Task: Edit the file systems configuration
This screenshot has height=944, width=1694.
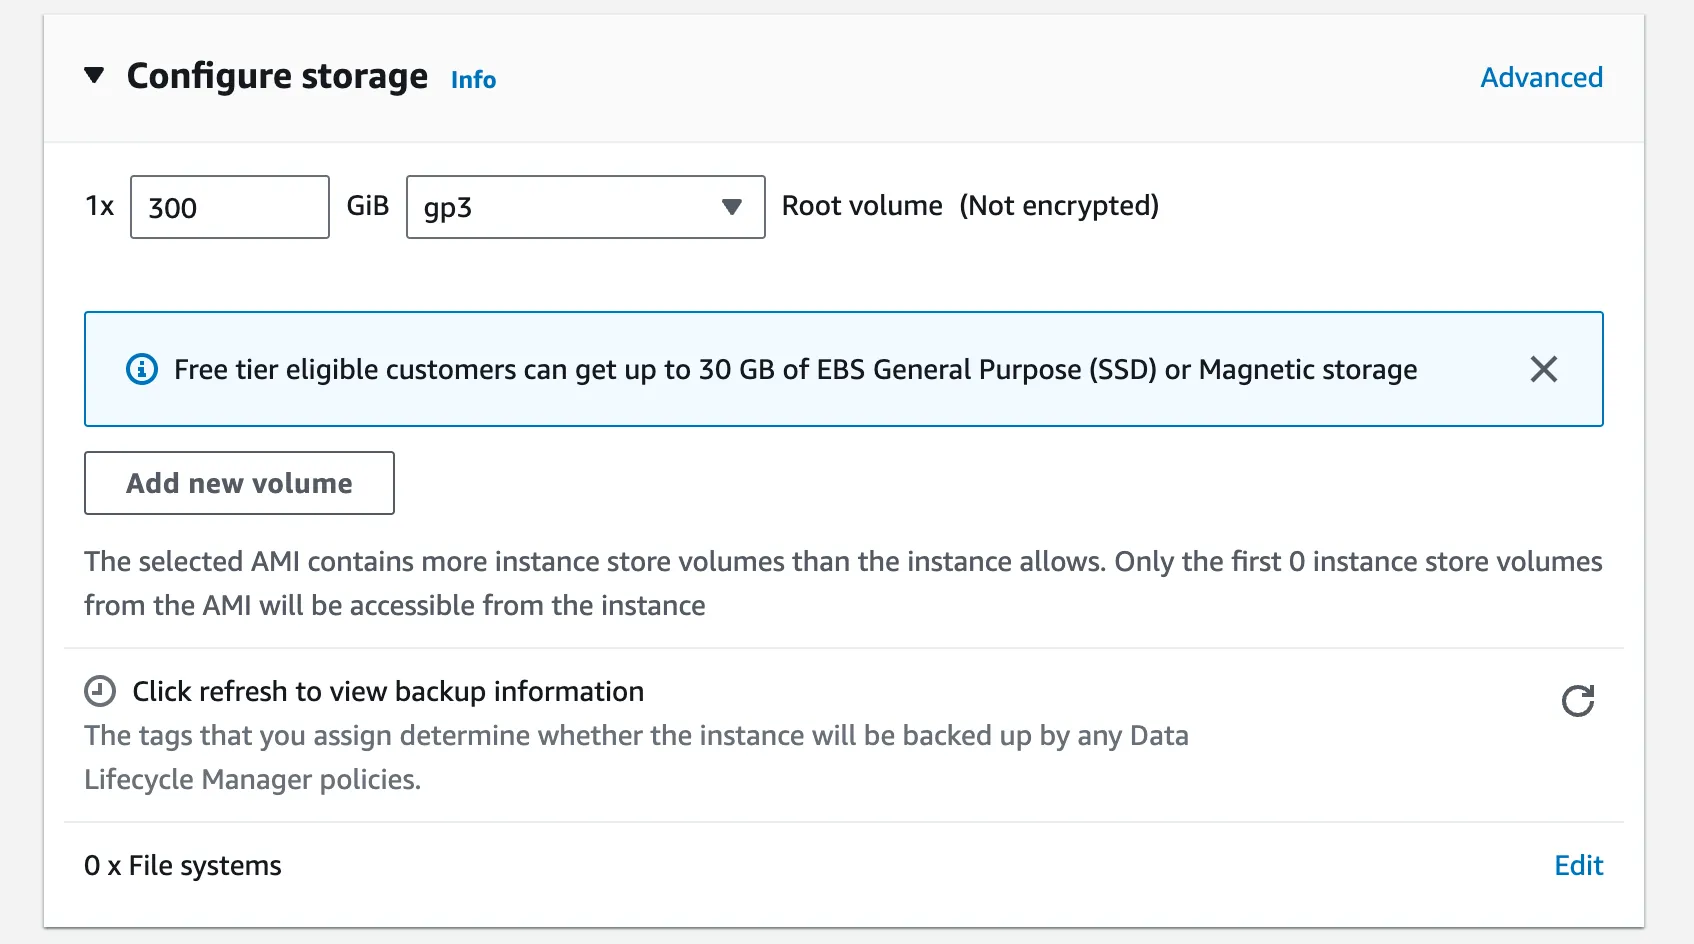Action: [x=1578, y=866]
